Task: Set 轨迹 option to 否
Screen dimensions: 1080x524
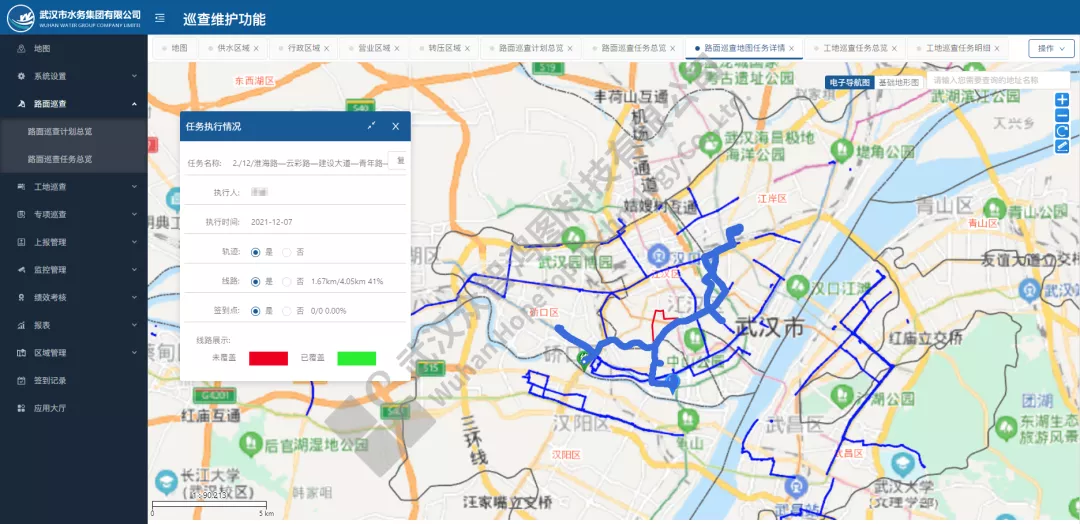Action: (x=287, y=252)
